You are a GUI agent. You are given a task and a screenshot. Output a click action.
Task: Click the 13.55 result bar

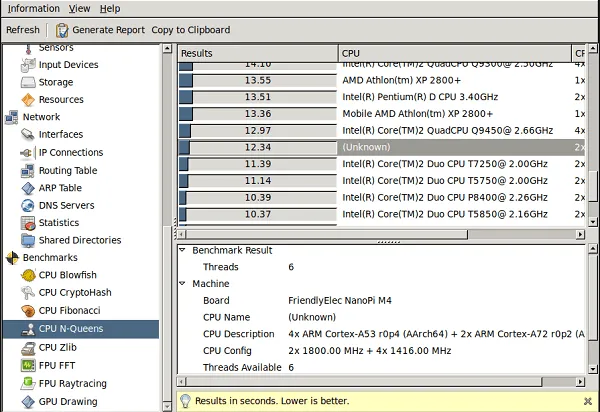pyautogui.click(x=258, y=81)
